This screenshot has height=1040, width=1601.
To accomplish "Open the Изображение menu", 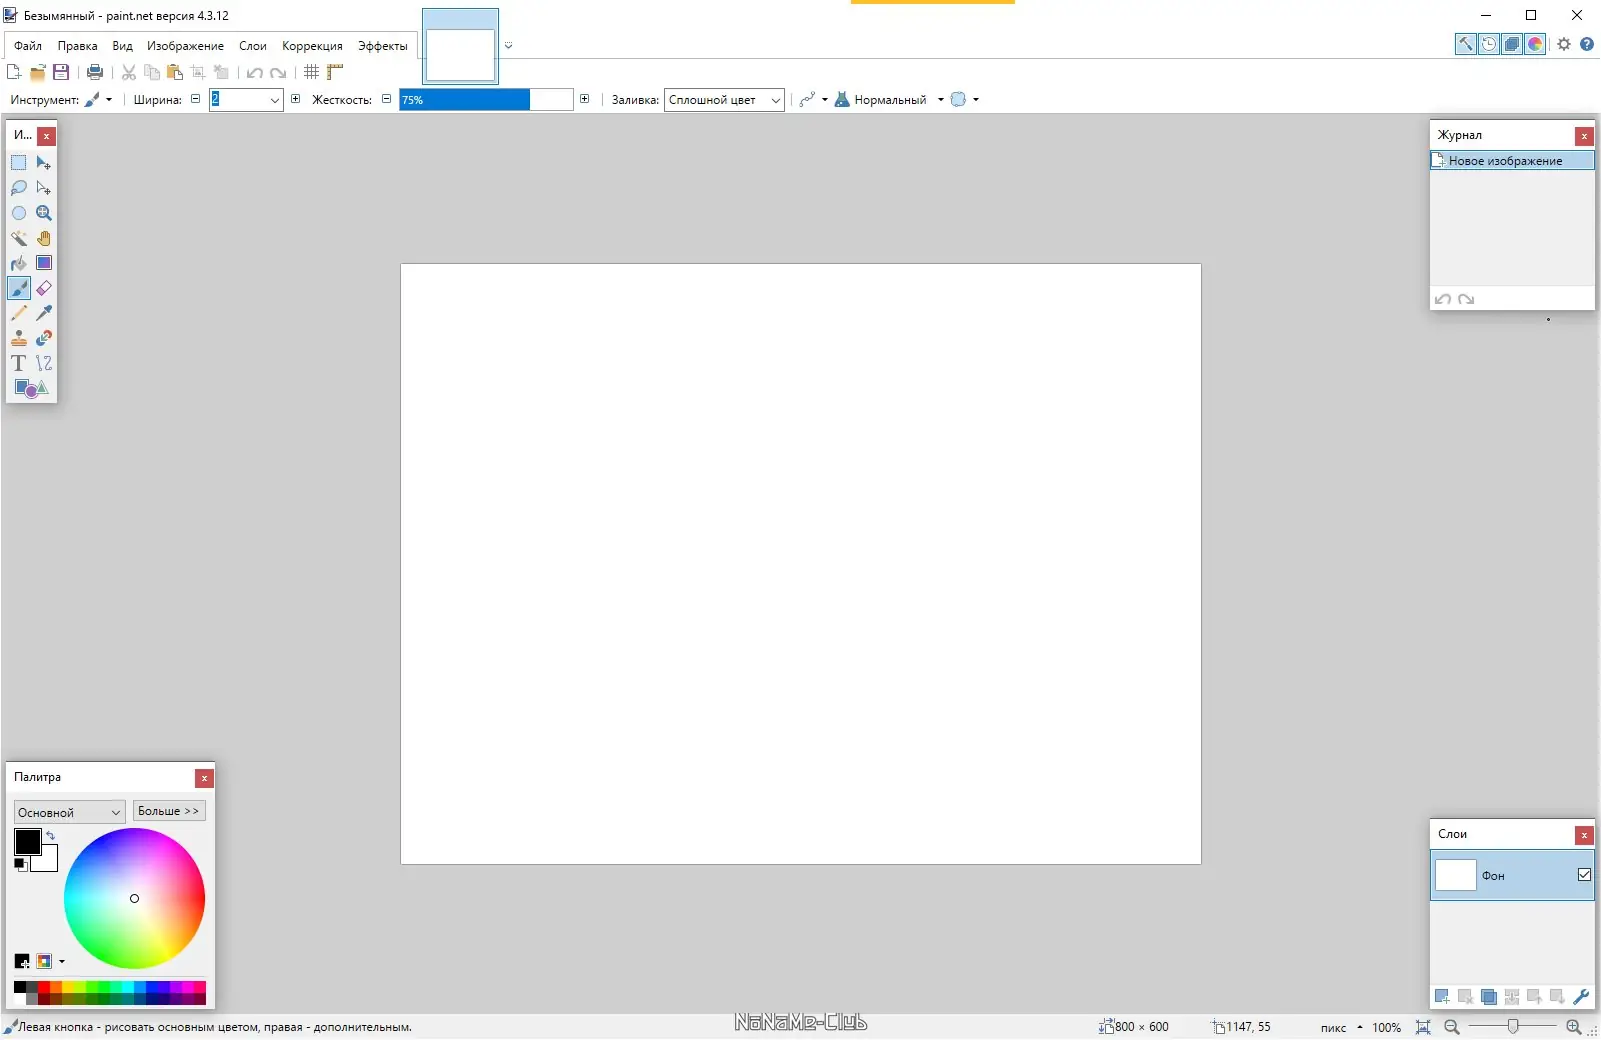I will coord(186,46).
